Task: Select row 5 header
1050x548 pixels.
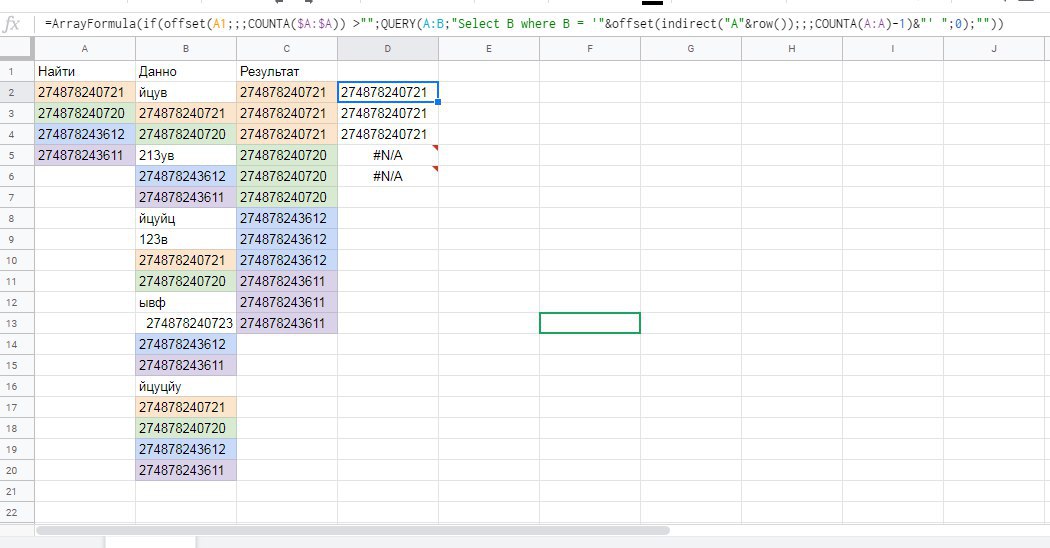Action: tap(17, 155)
